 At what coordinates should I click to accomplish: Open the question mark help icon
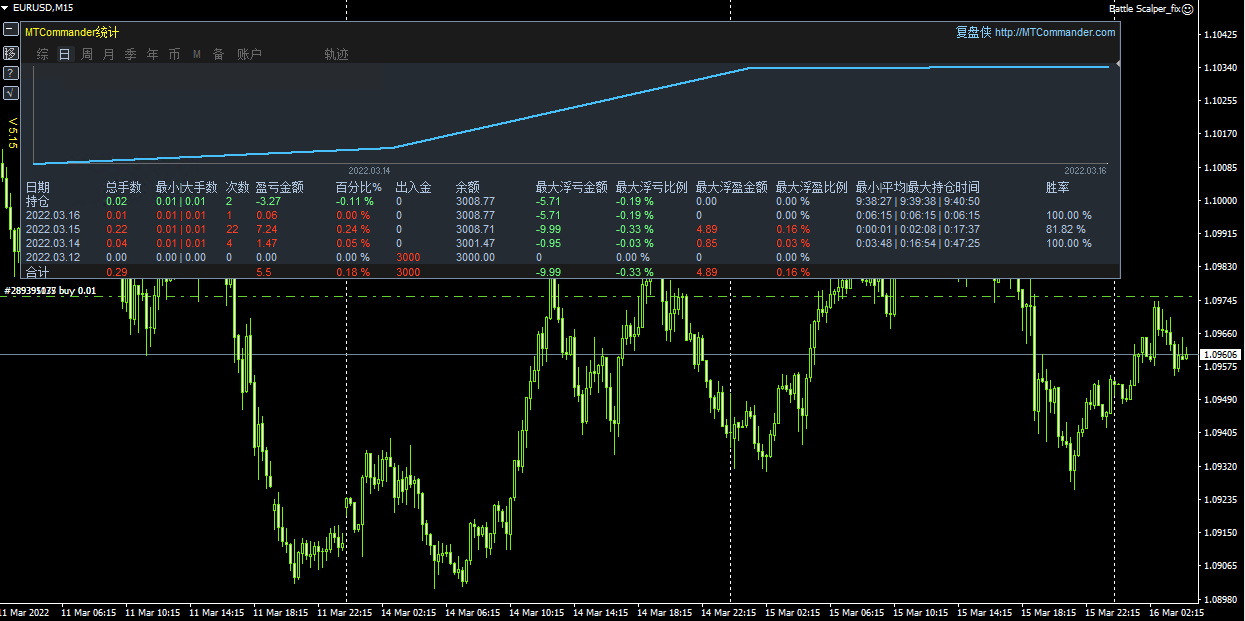(x=10, y=73)
